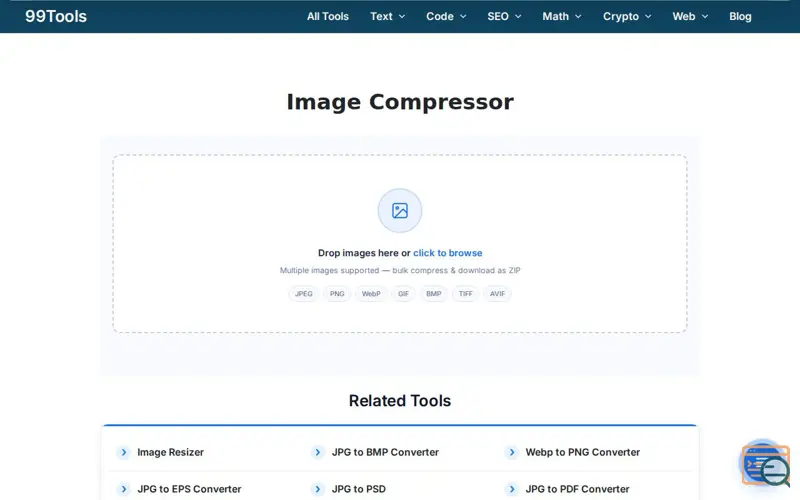Viewport: 800px width, 500px height.
Task: Expand the SEO dropdown menu
Action: [504, 16]
